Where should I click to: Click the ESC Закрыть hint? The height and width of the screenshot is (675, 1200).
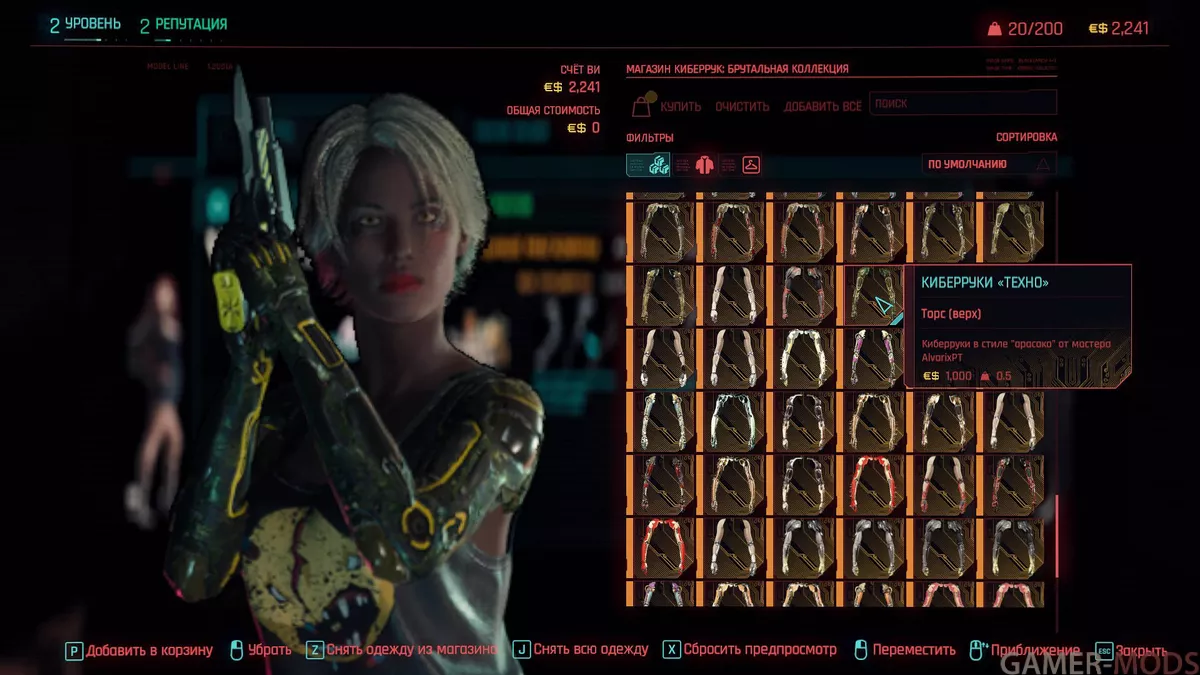(1131, 650)
